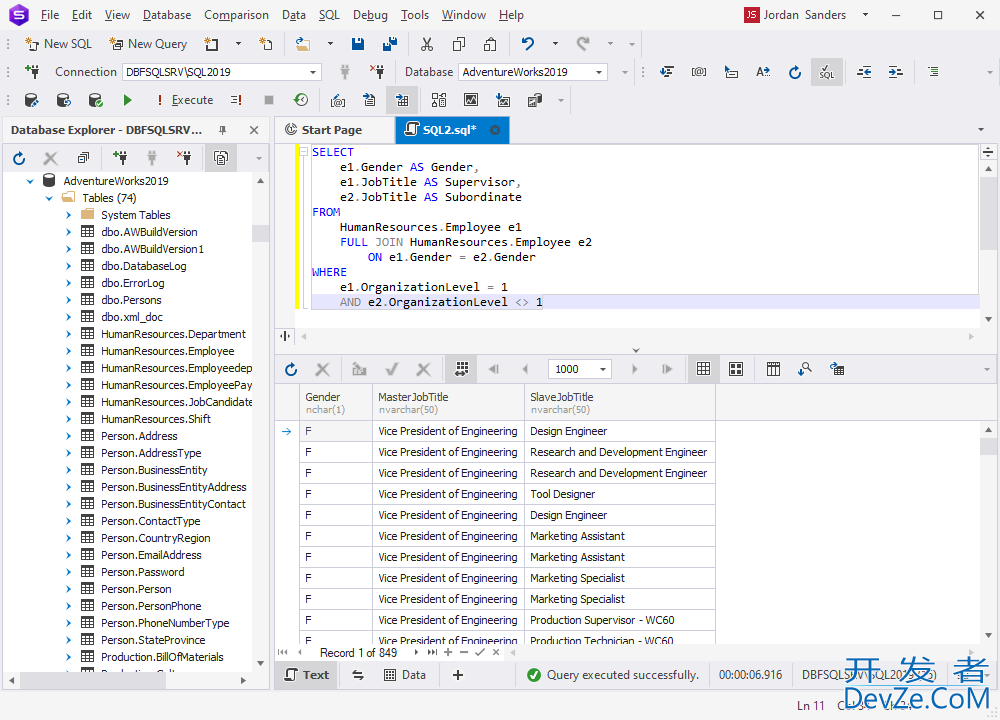Click the export data icon in results toolbar
Viewport: 1000px width, 720px height.
pos(837,369)
